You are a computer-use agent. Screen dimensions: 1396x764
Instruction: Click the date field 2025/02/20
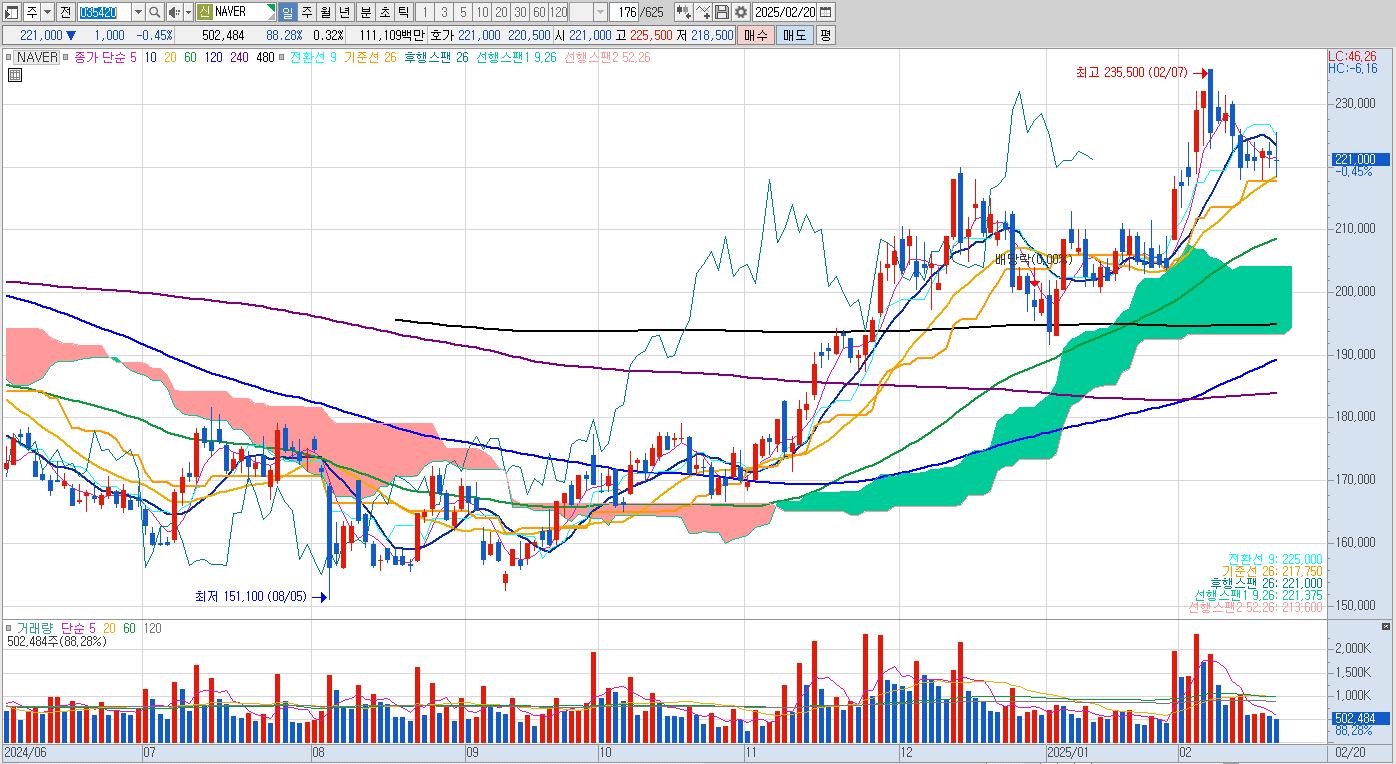(x=784, y=12)
